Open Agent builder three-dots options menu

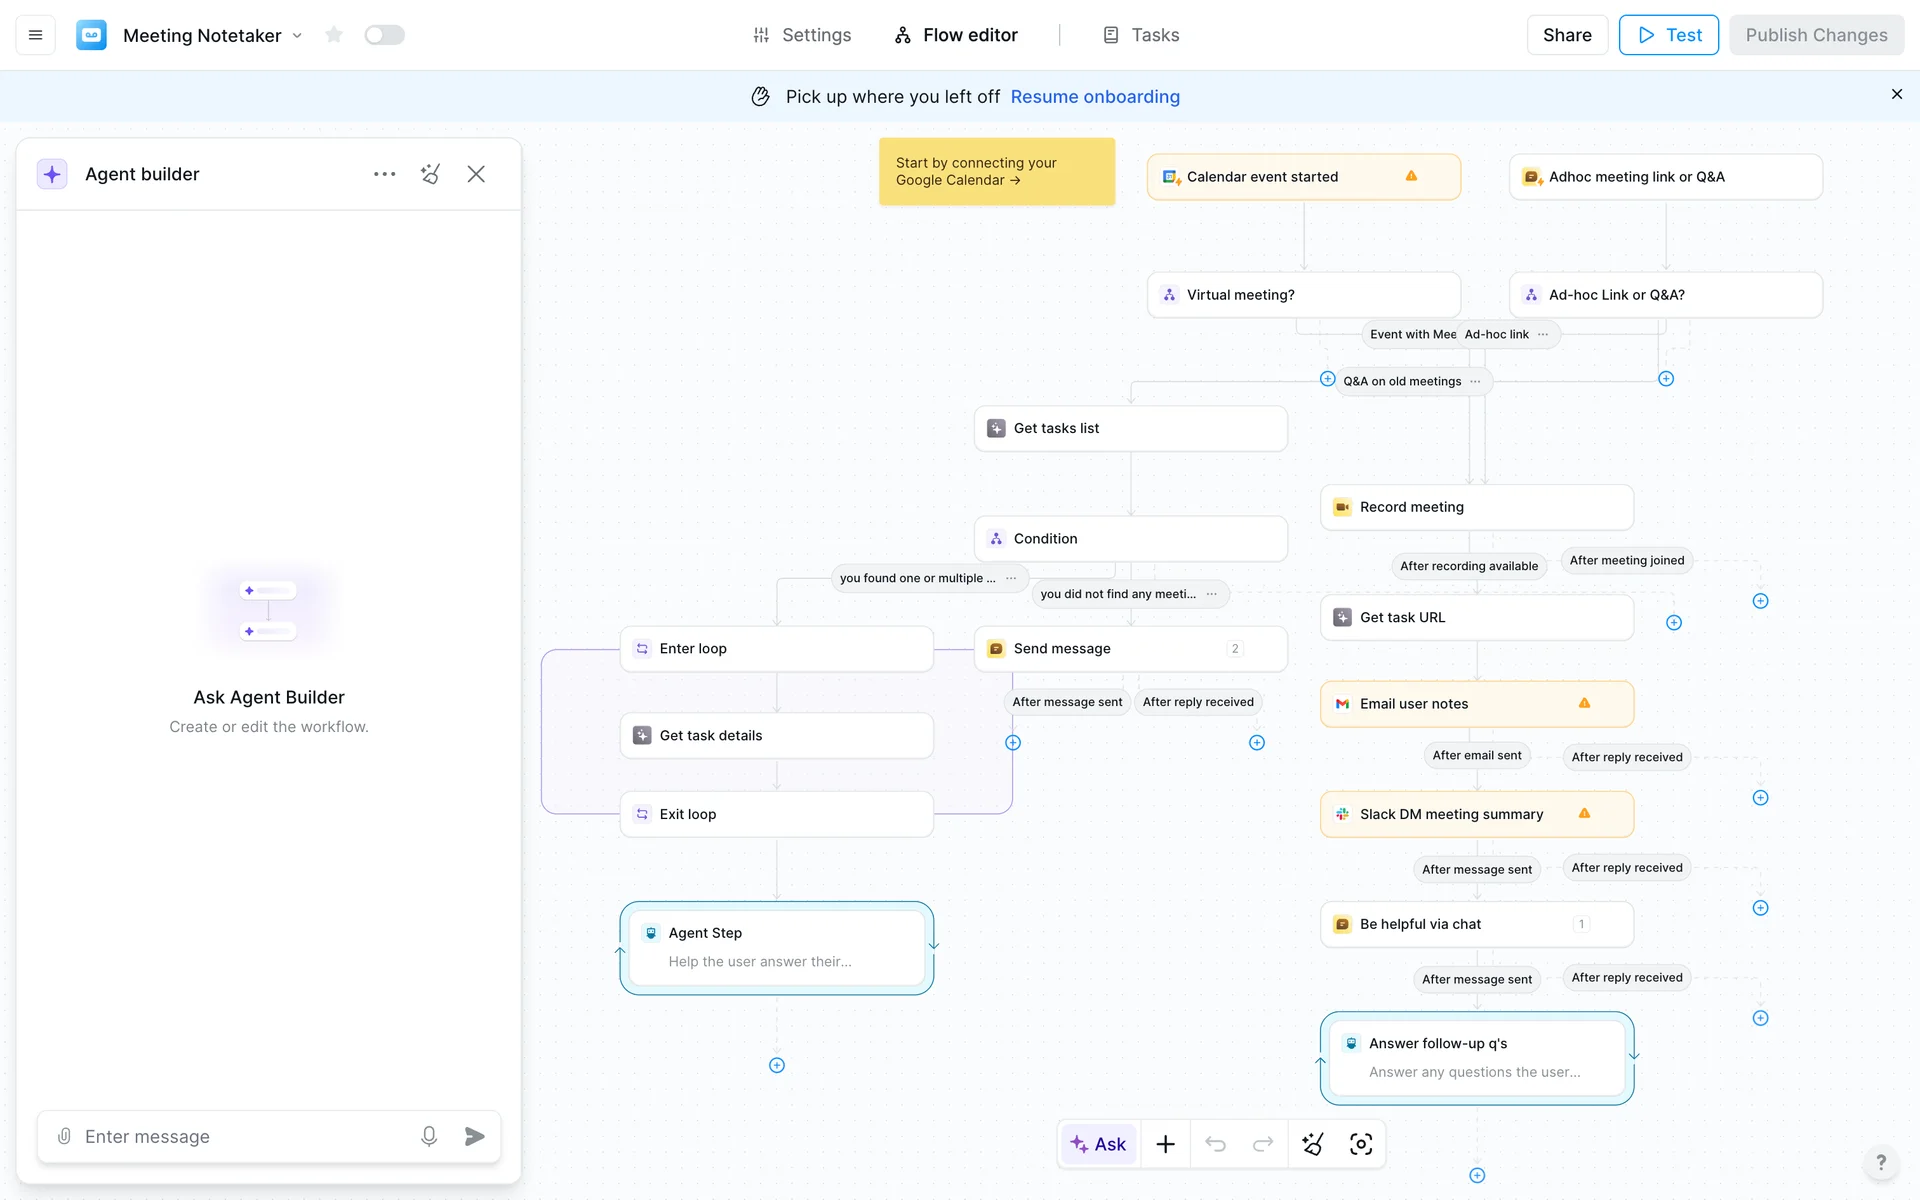coord(384,174)
